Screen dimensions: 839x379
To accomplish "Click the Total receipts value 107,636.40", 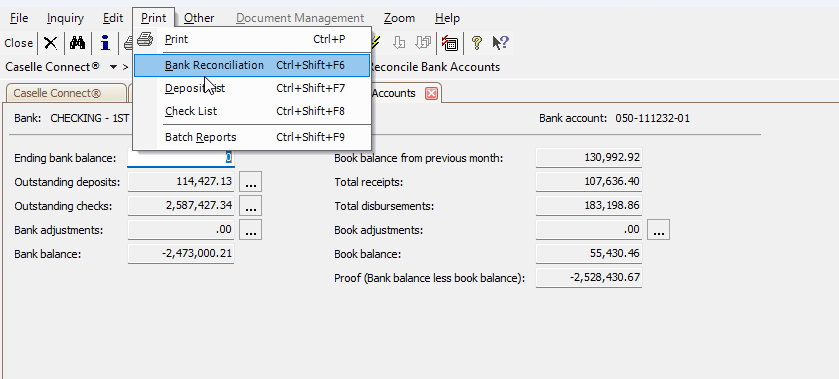I will (x=589, y=181).
